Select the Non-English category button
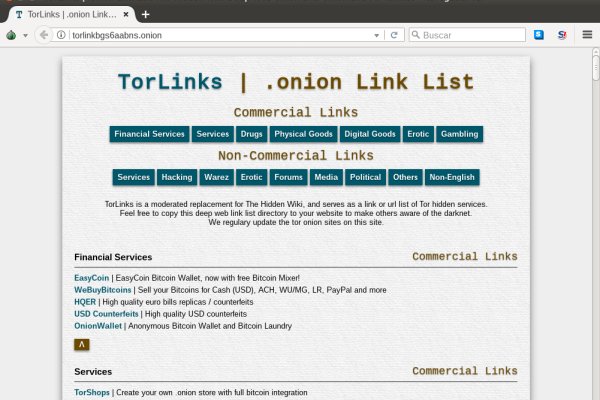The image size is (600, 400). click(452, 177)
